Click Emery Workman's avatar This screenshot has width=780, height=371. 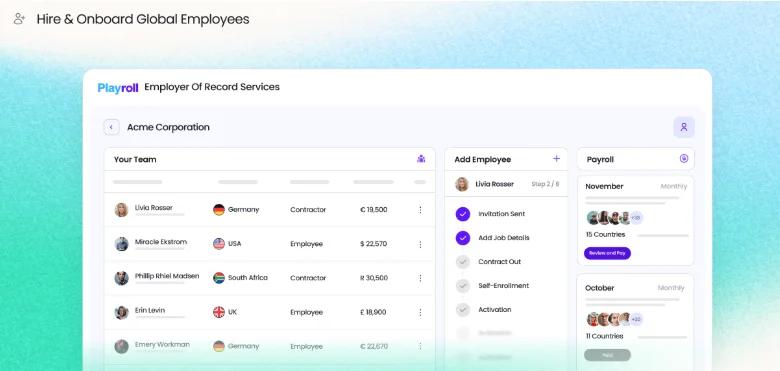tap(121, 346)
